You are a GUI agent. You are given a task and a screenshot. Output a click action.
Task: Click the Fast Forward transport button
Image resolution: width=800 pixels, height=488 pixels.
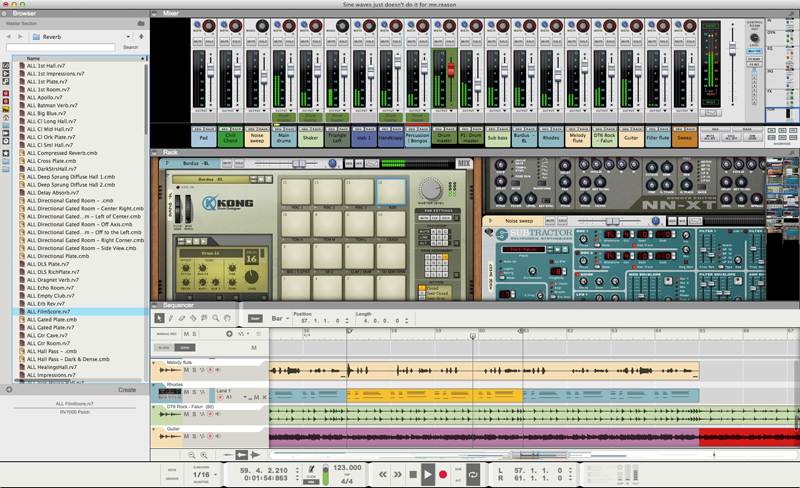398,473
